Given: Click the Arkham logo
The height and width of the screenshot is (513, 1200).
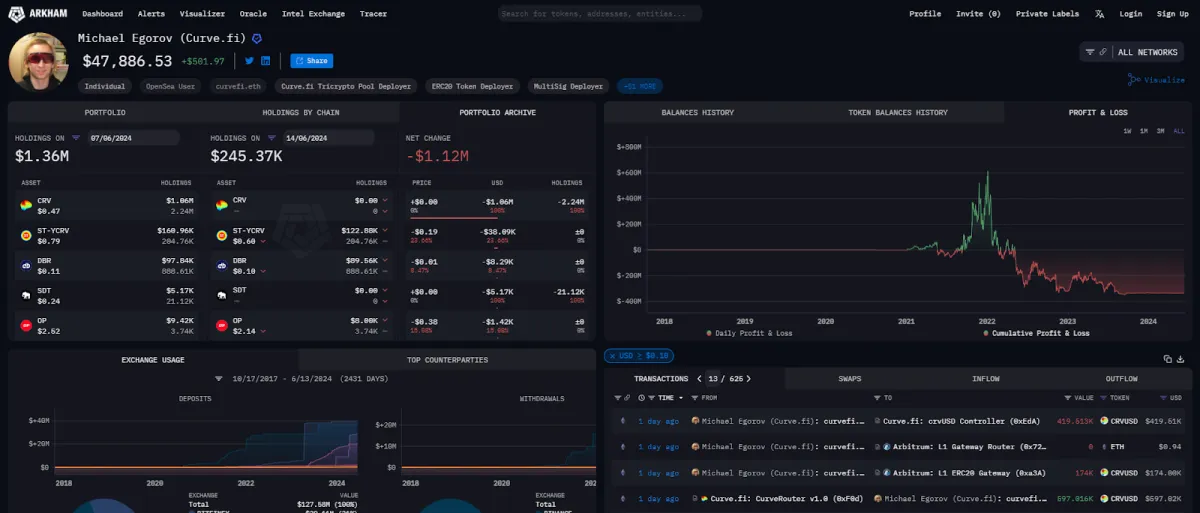Looking at the screenshot, I should click(38, 14).
